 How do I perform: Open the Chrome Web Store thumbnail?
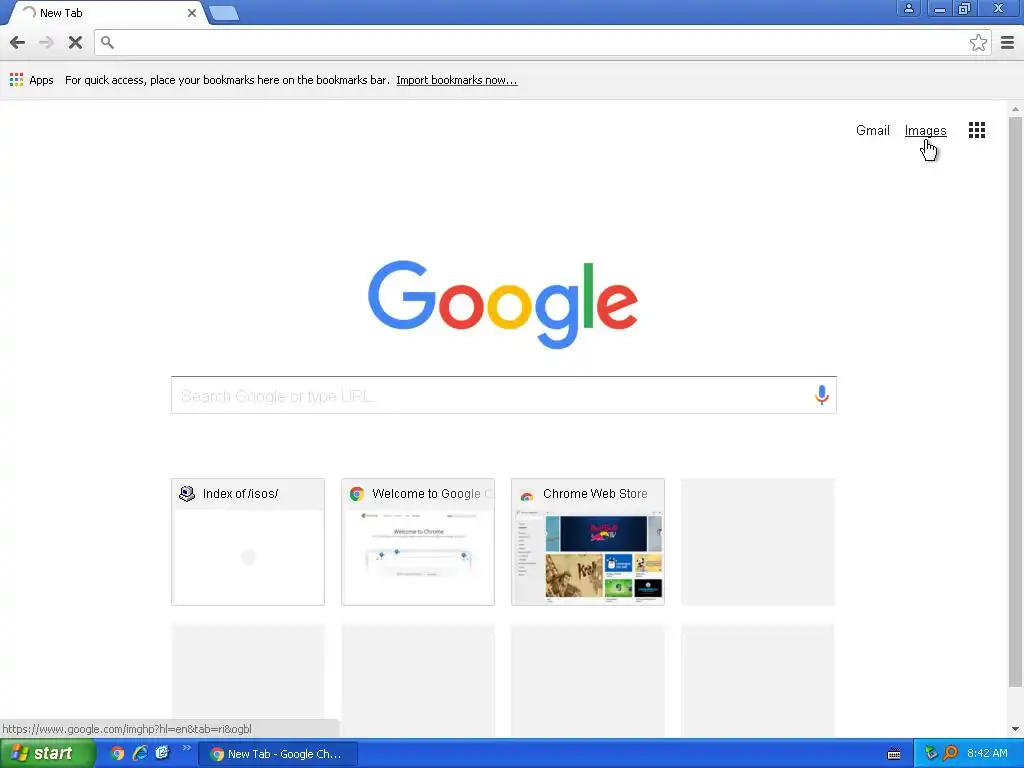tap(588, 541)
